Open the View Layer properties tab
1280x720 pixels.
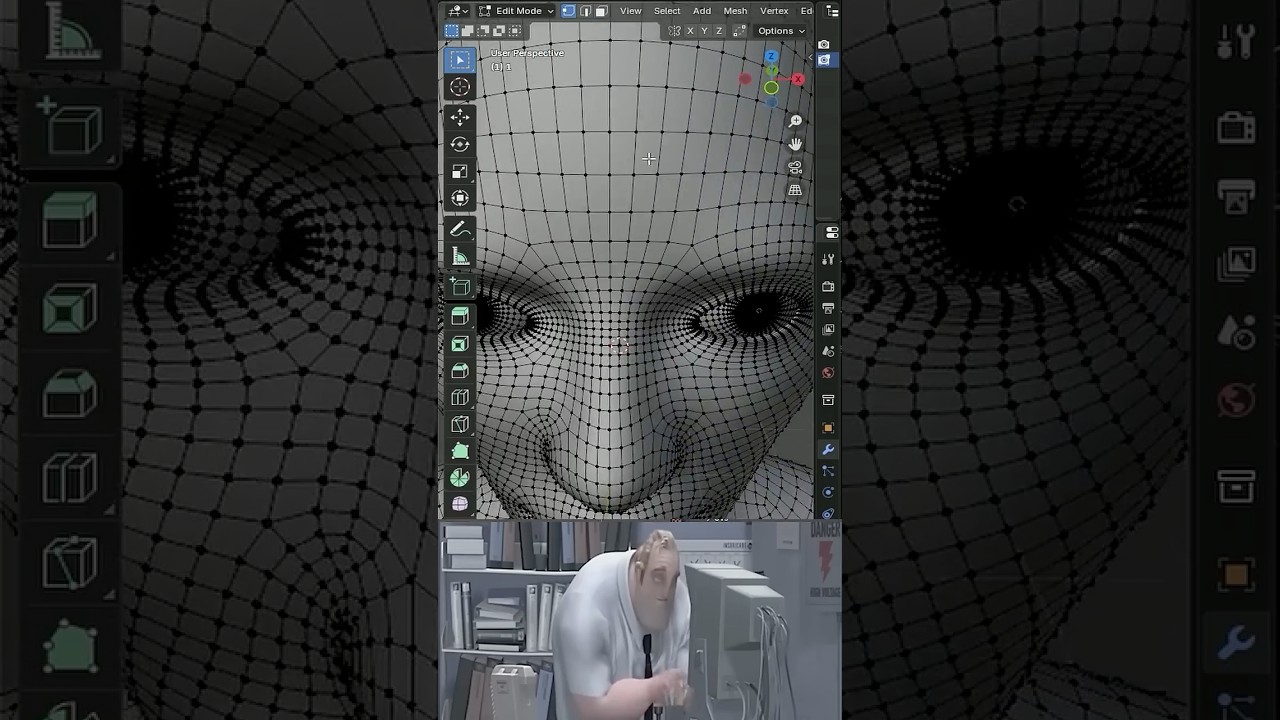[x=828, y=329]
